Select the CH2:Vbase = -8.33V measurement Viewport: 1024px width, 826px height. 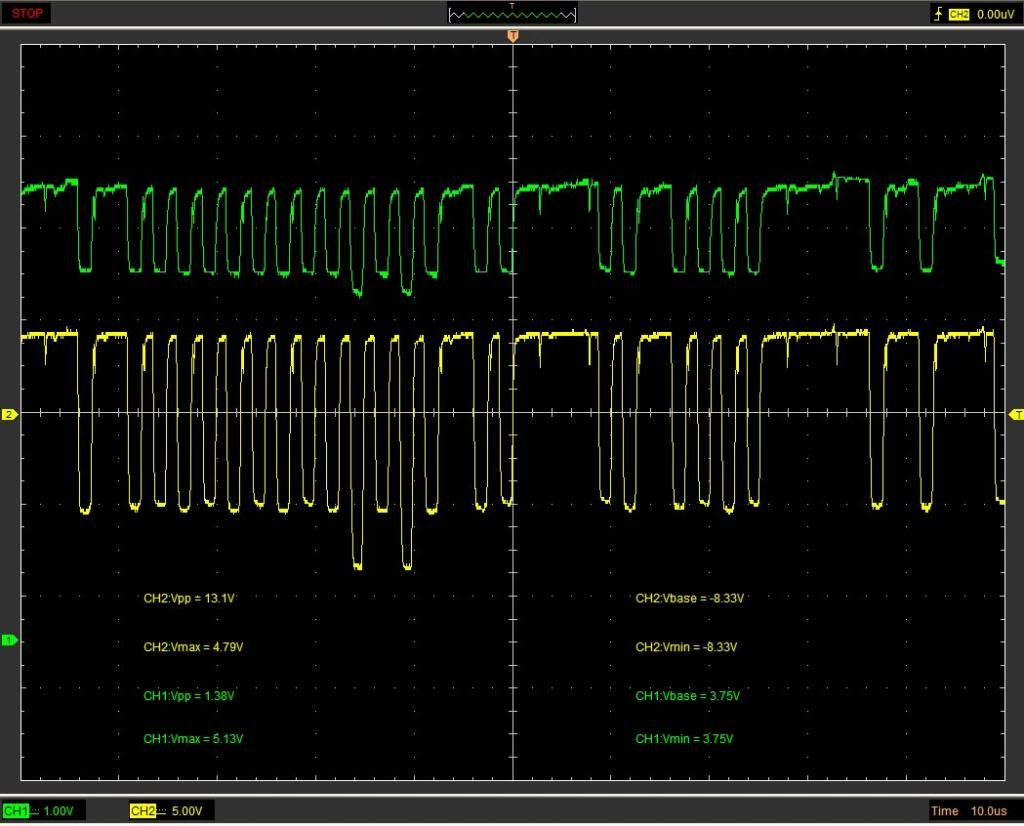pyautogui.click(x=690, y=598)
